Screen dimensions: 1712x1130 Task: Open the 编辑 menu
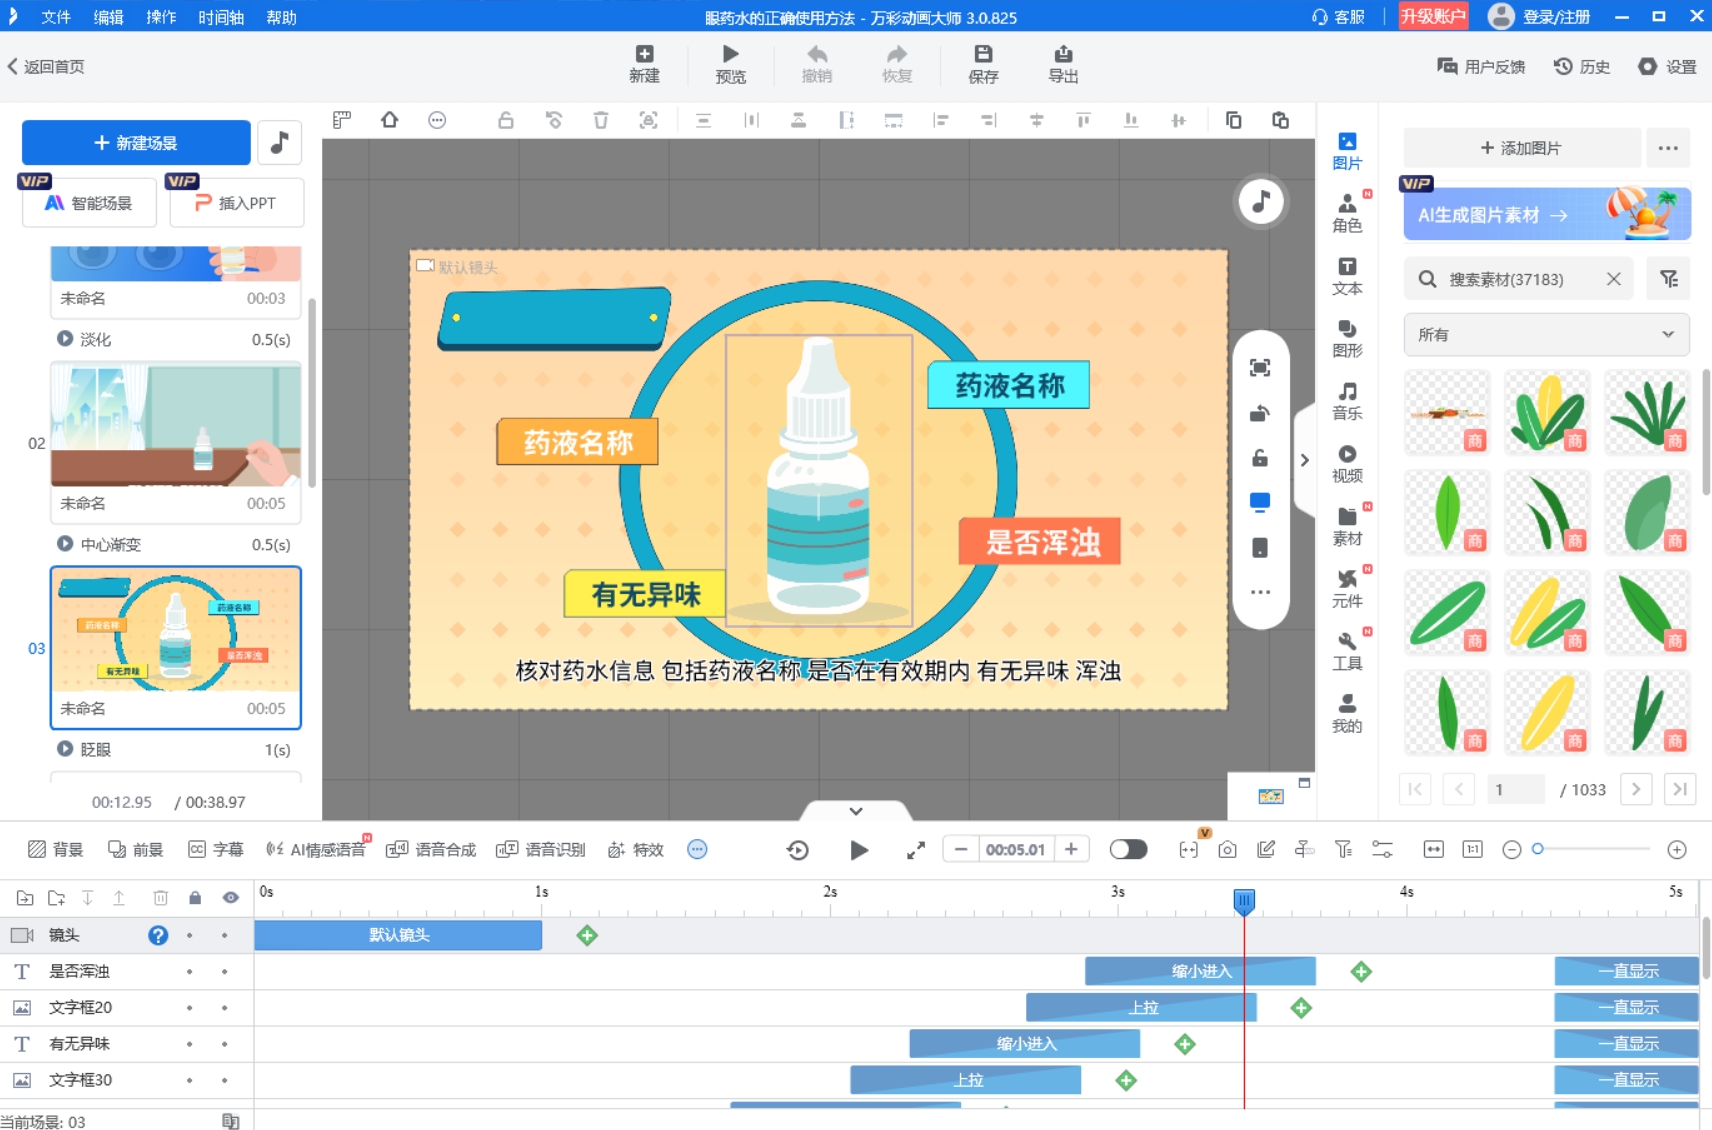pos(108,17)
